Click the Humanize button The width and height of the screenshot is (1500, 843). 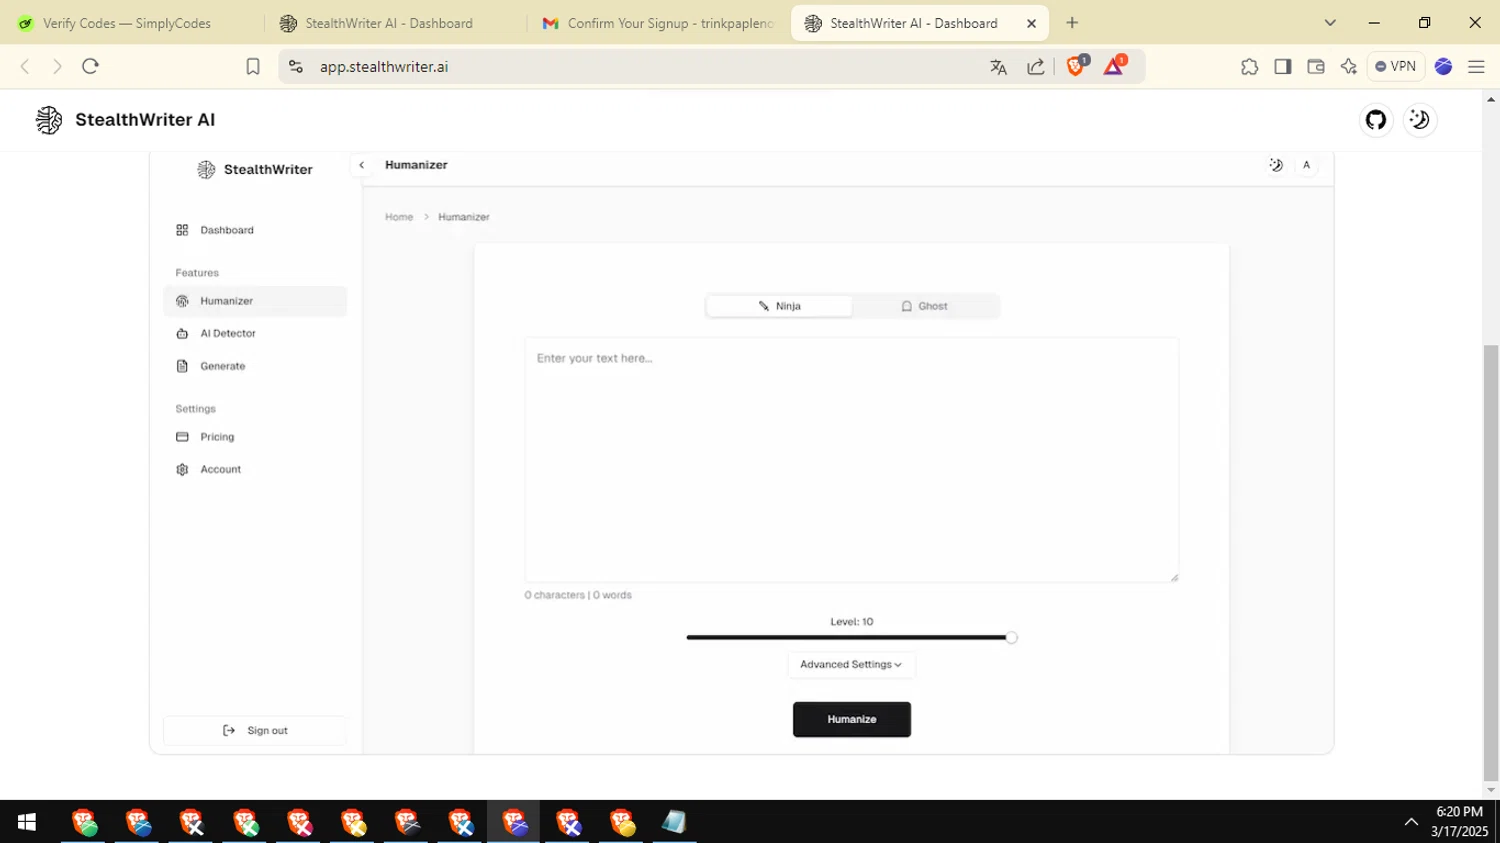[x=851, y=720]
